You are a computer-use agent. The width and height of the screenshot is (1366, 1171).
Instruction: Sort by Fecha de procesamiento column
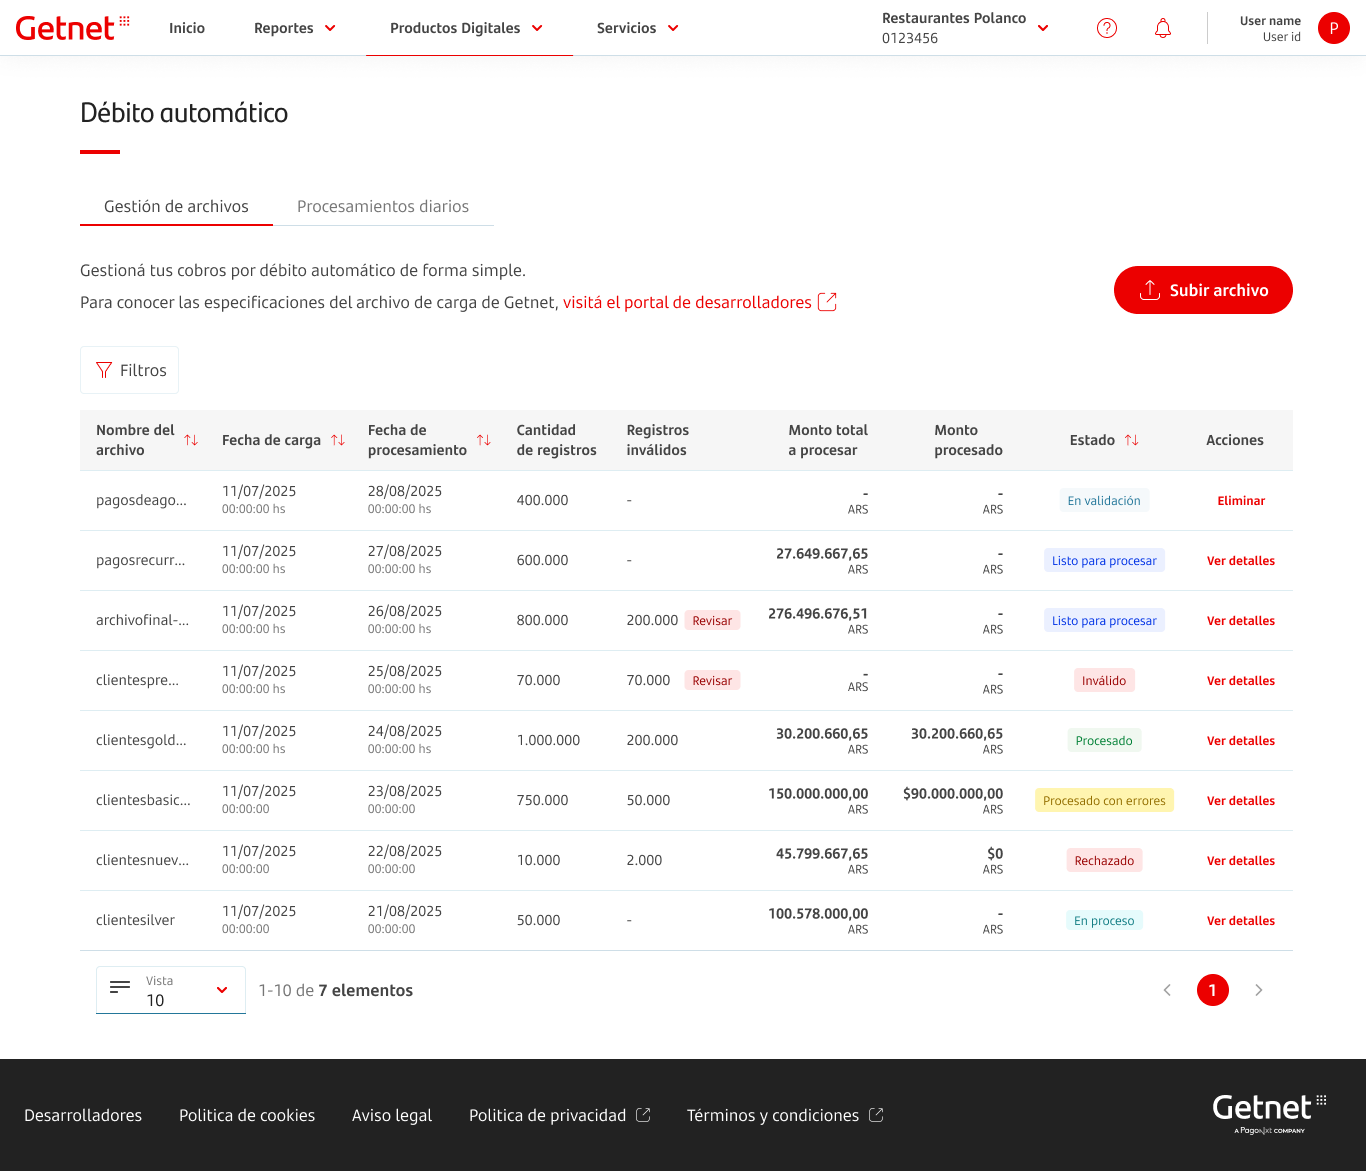(x=484, y=440)
